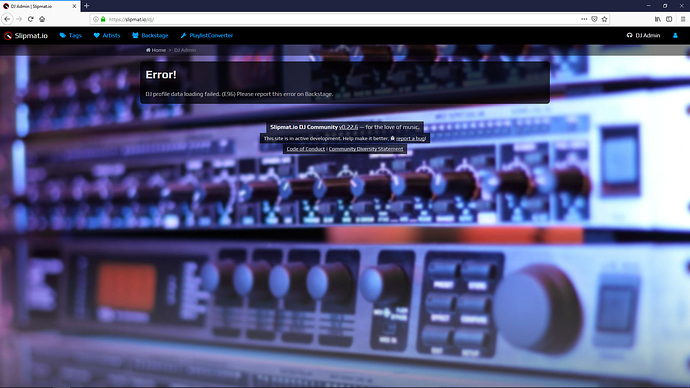Viewport: 690px width, 388px height.
Task: Open the Tags navigation link
Action: (71, 36)
